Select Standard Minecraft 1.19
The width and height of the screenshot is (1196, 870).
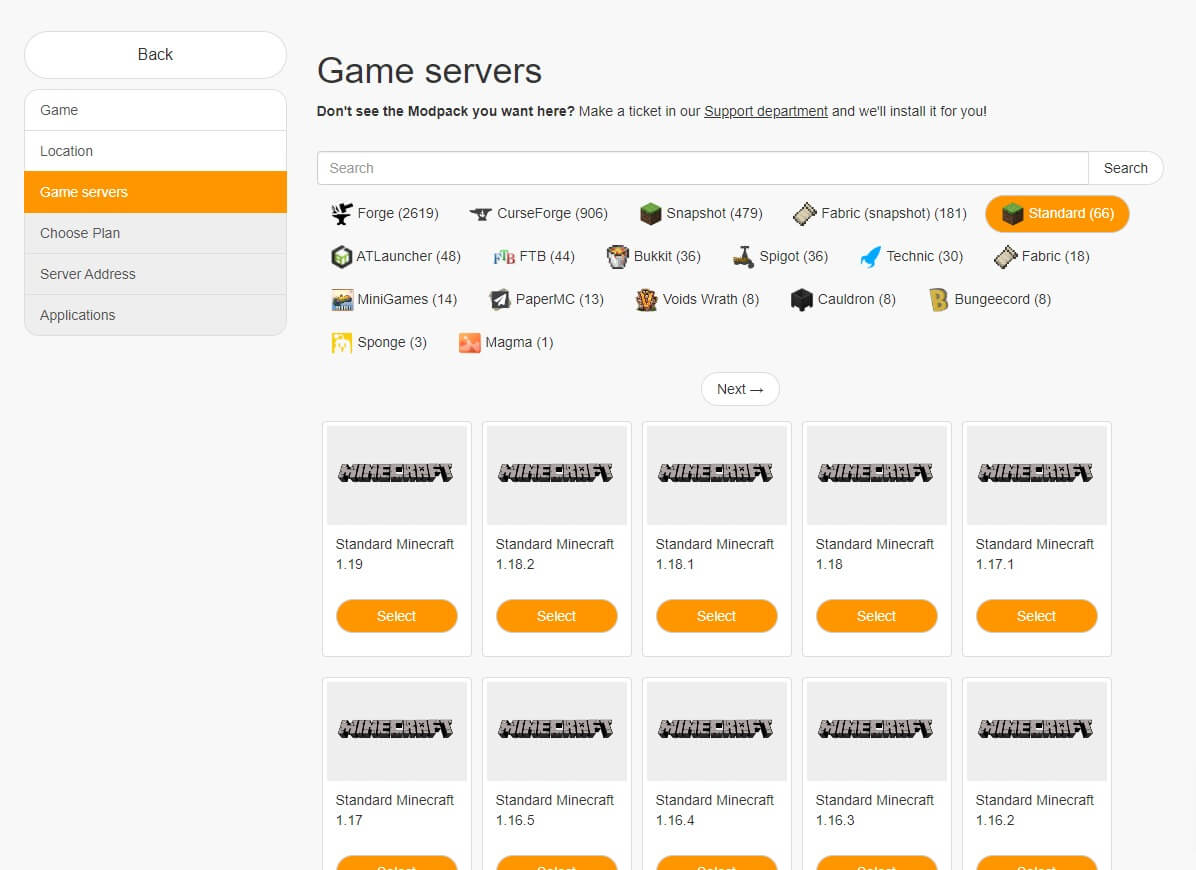click(397, 616)
